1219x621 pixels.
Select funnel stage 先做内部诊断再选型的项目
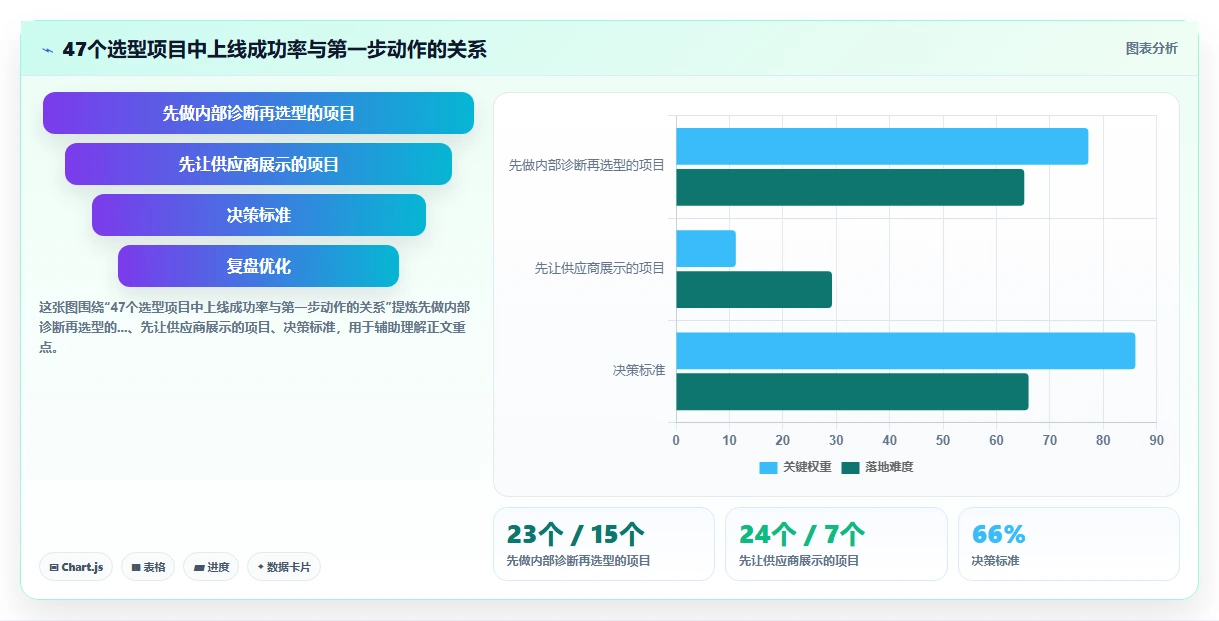click(258, 113)
